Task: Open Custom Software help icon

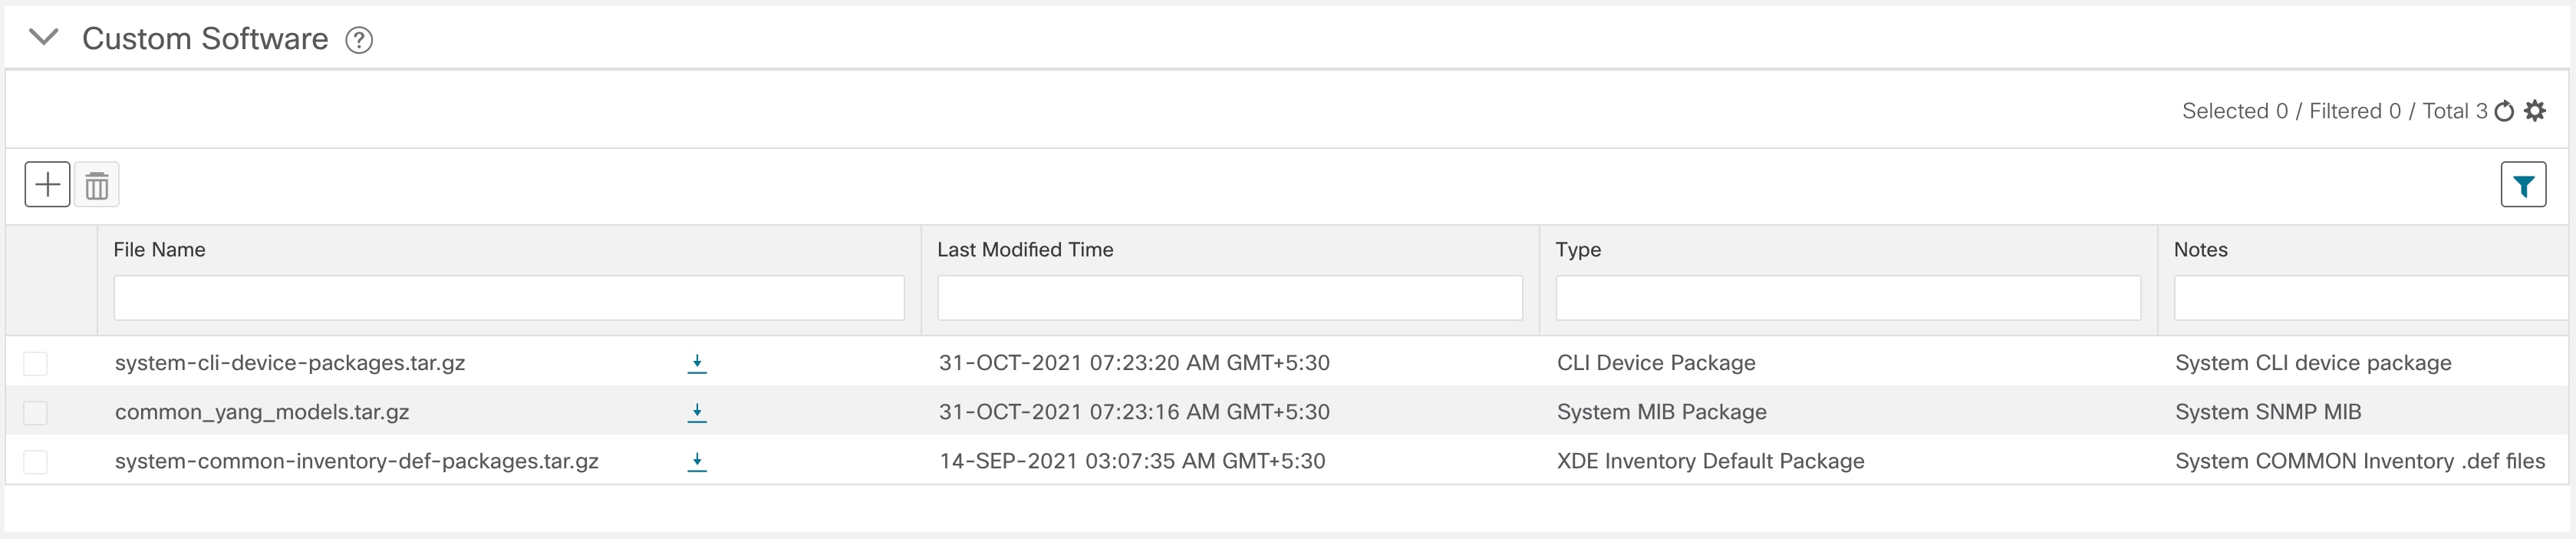Action: [x=358, y=40]
